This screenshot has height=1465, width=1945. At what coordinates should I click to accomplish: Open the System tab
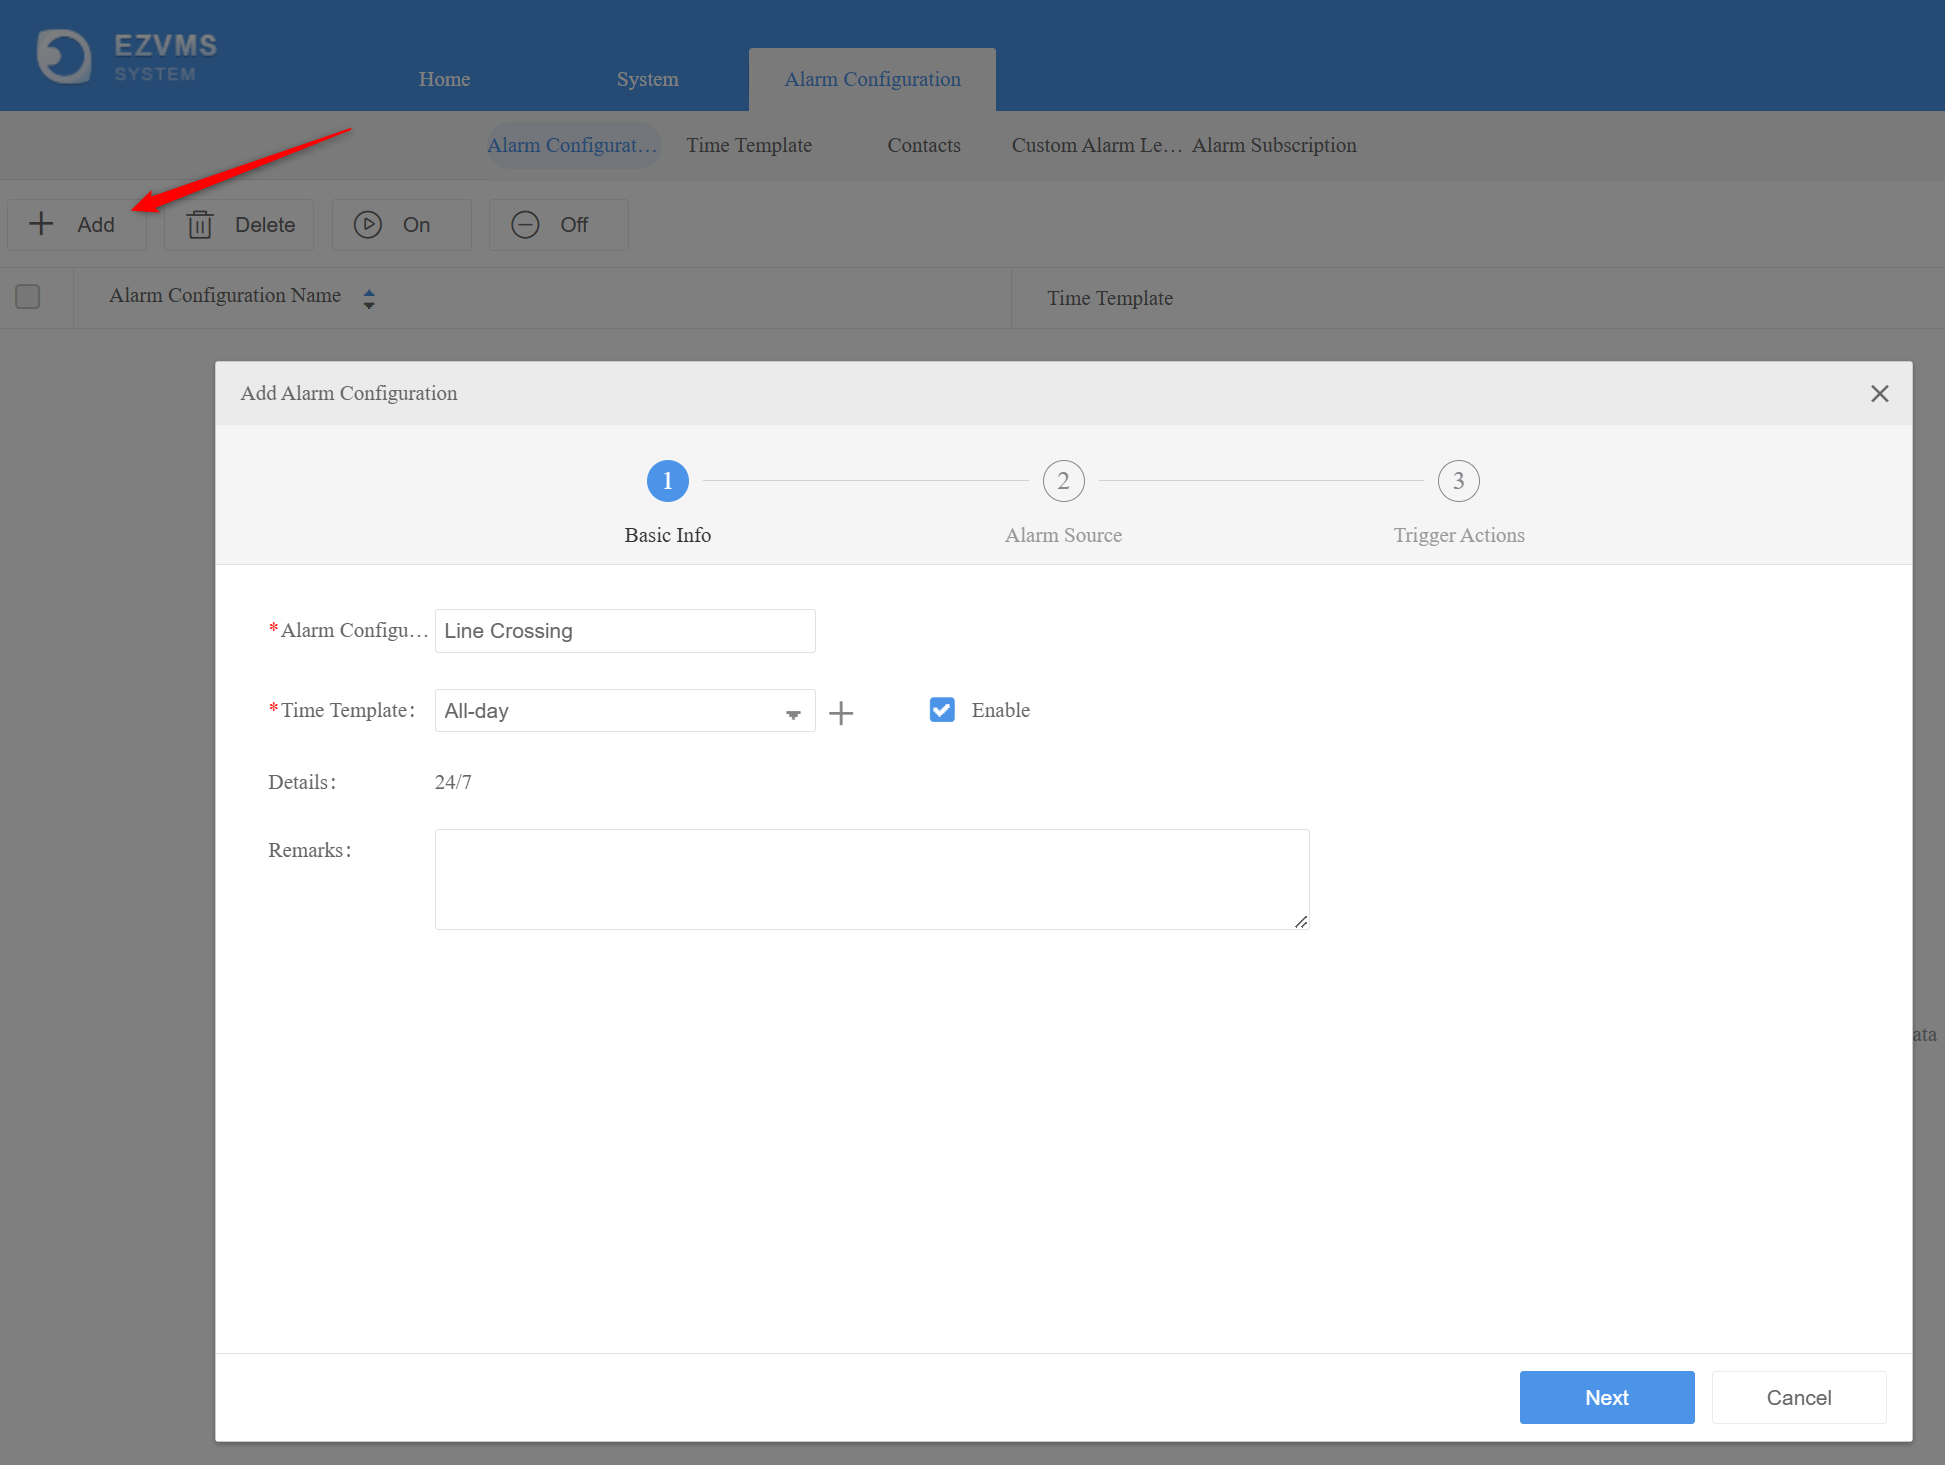pos(647,79)
